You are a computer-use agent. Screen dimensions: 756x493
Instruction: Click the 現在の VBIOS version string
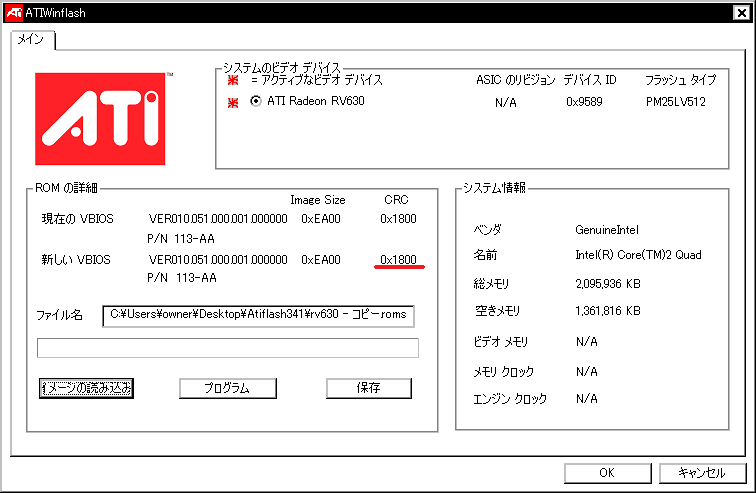(x=218, y=219)
